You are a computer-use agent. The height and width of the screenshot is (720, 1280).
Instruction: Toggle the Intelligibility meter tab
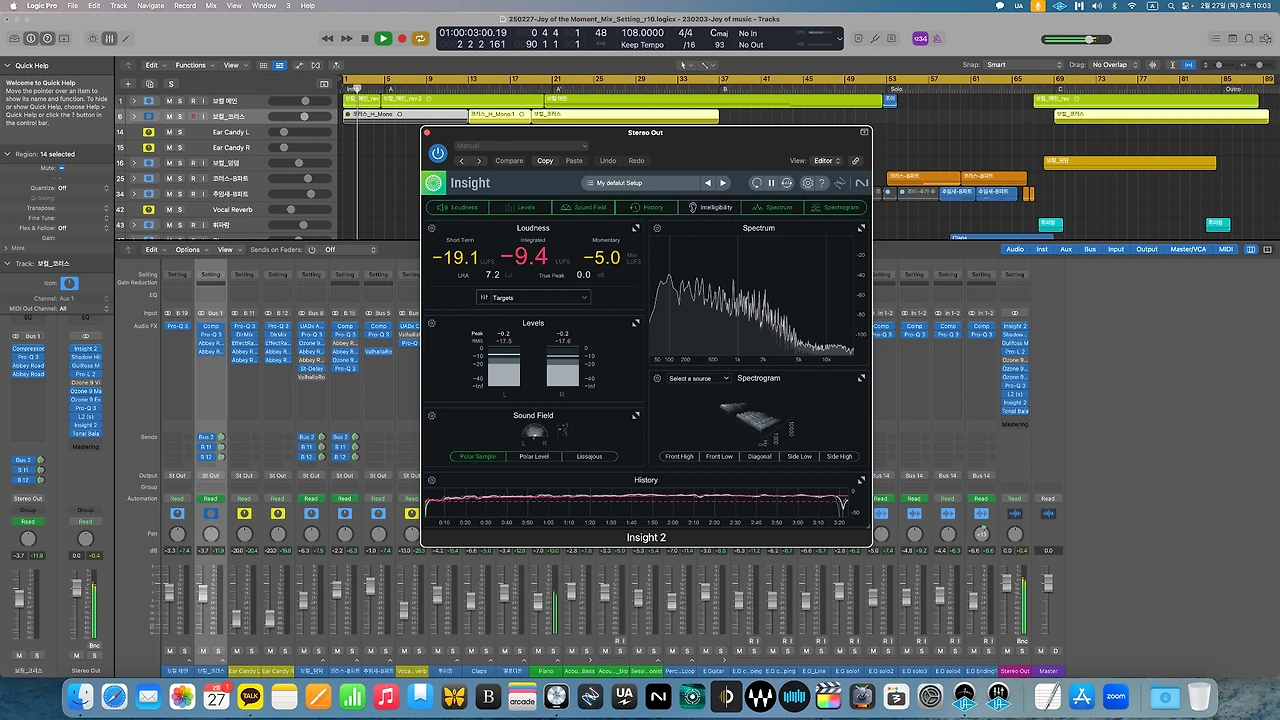(x=710, y=207)
